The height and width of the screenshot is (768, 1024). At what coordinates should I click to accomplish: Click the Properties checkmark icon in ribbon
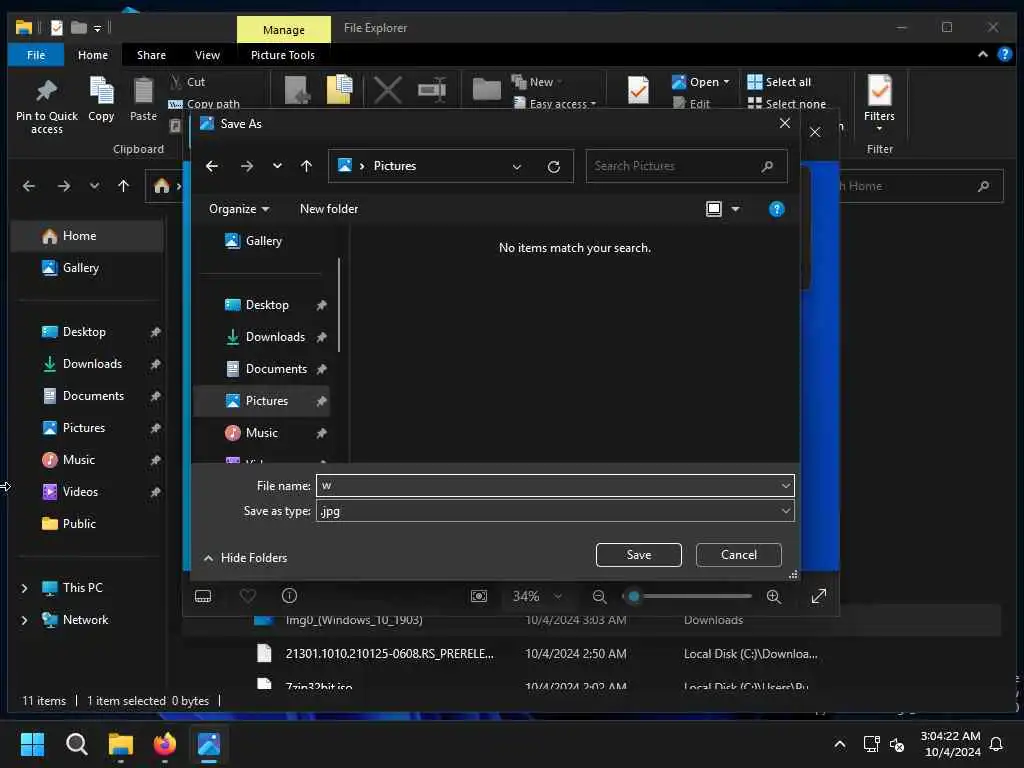point(638,90)
